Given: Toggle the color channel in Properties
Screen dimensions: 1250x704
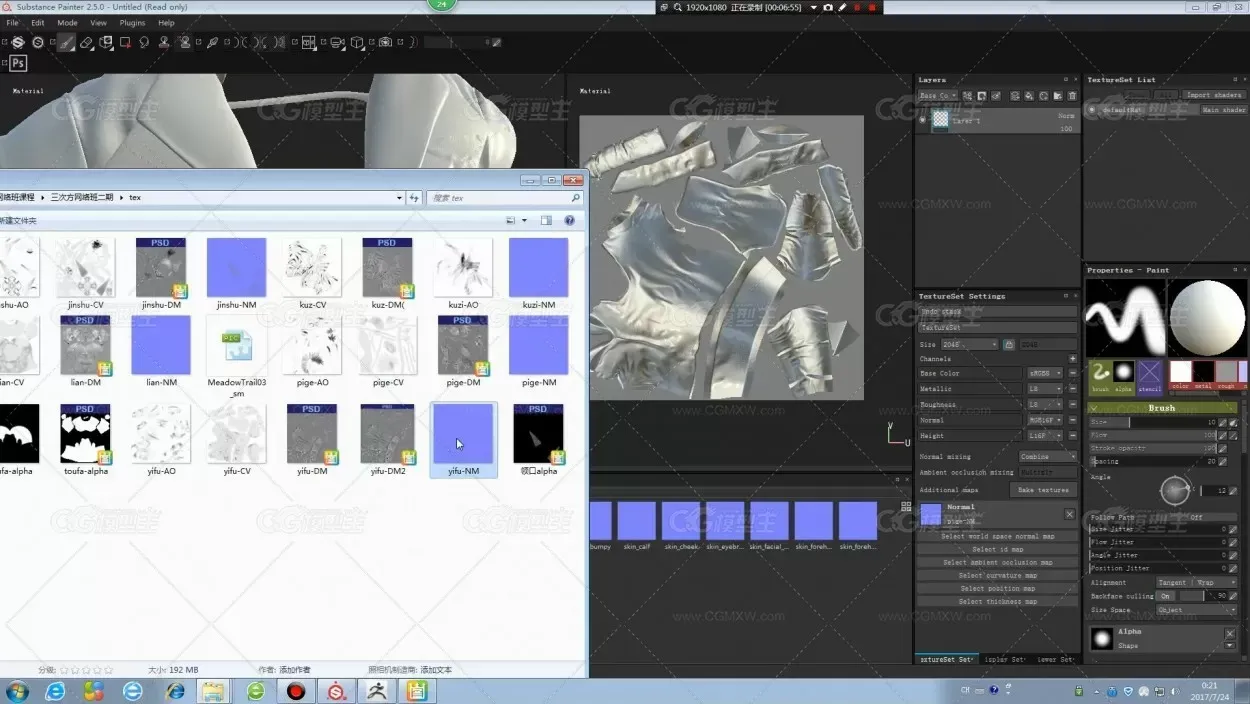Looking at the screenshot, I should 1181,376.
